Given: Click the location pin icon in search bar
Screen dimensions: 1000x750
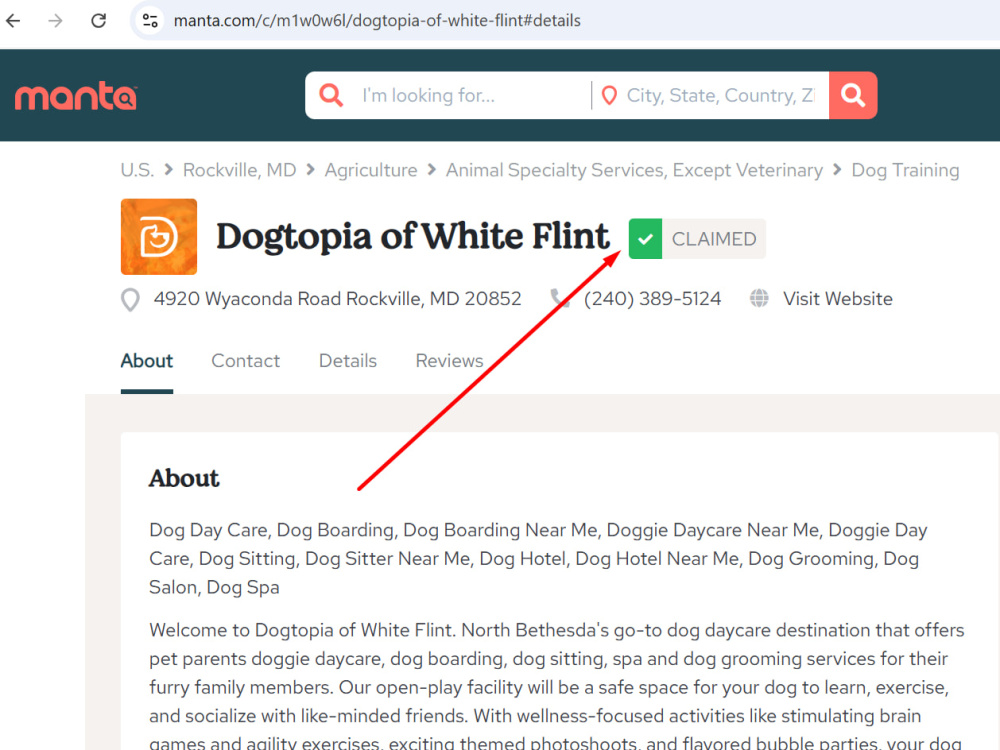Looking at the screenshot, I should pyautogui.click(x=609, y=96).
